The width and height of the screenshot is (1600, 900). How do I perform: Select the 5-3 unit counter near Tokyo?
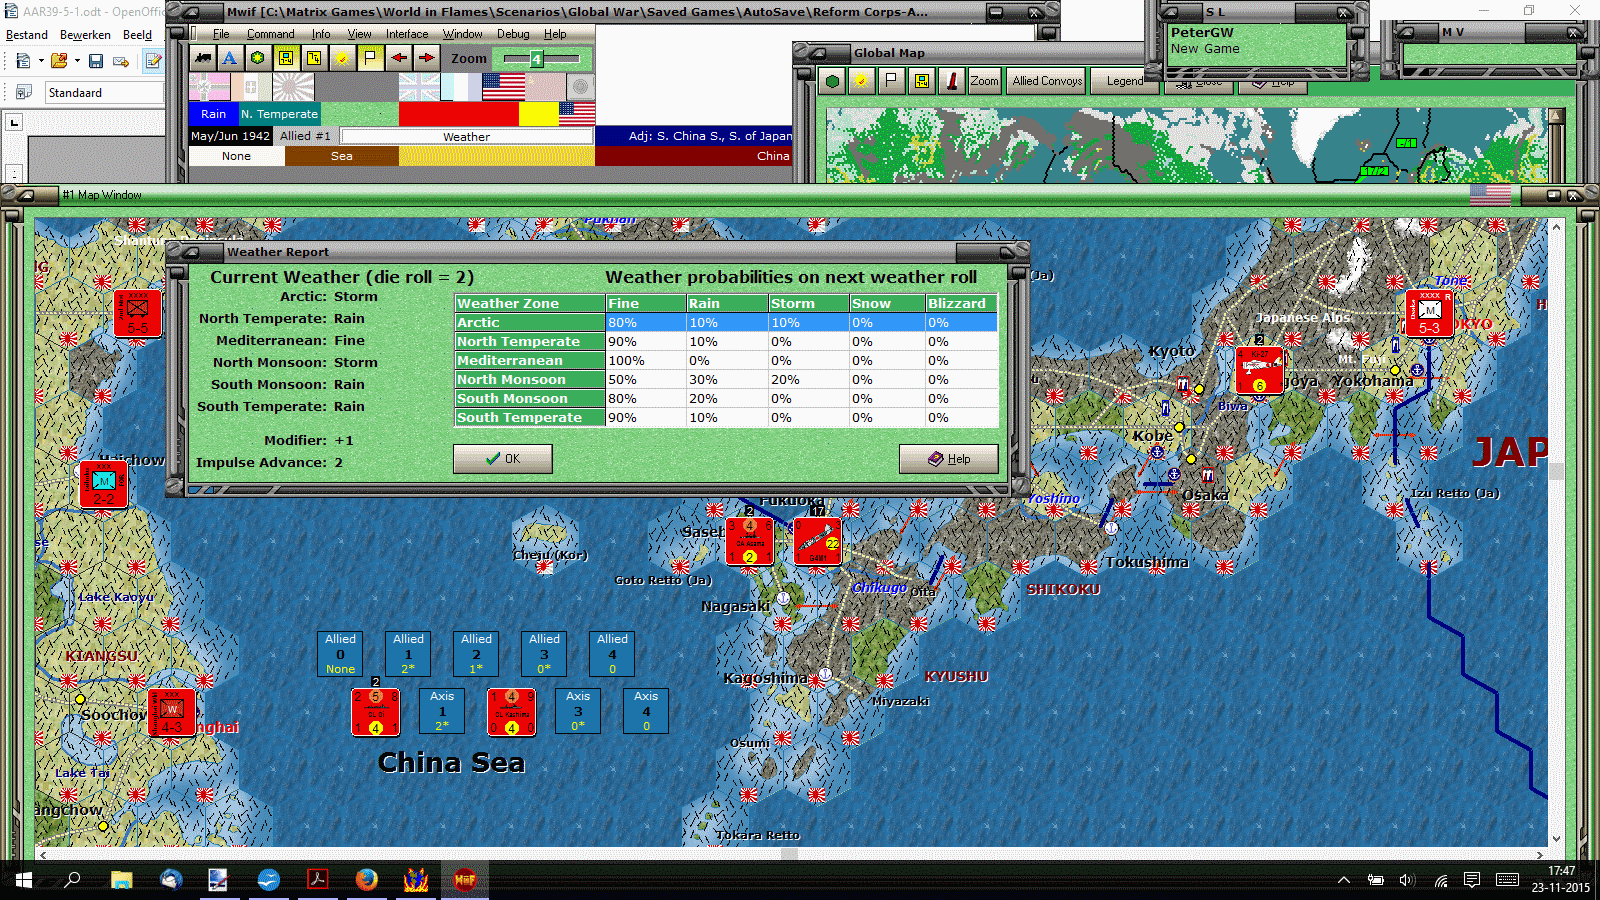point(1430,313)
